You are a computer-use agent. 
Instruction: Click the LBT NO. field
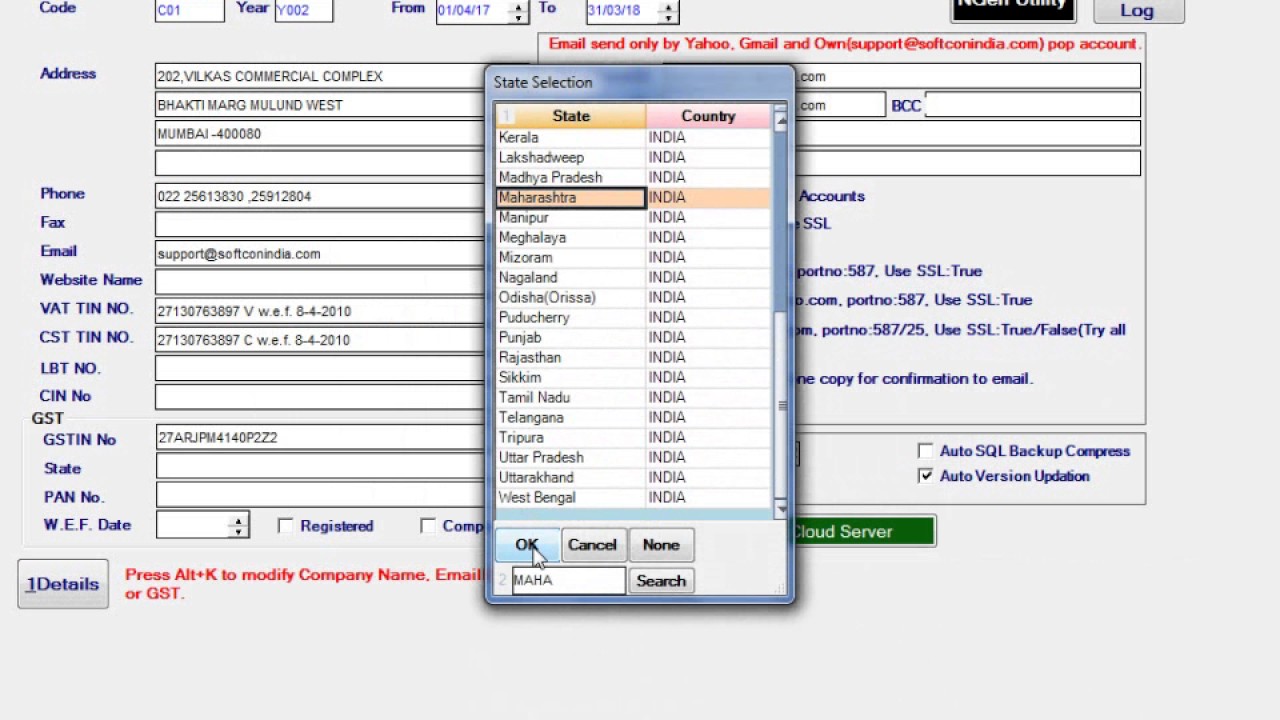point(320,369)
